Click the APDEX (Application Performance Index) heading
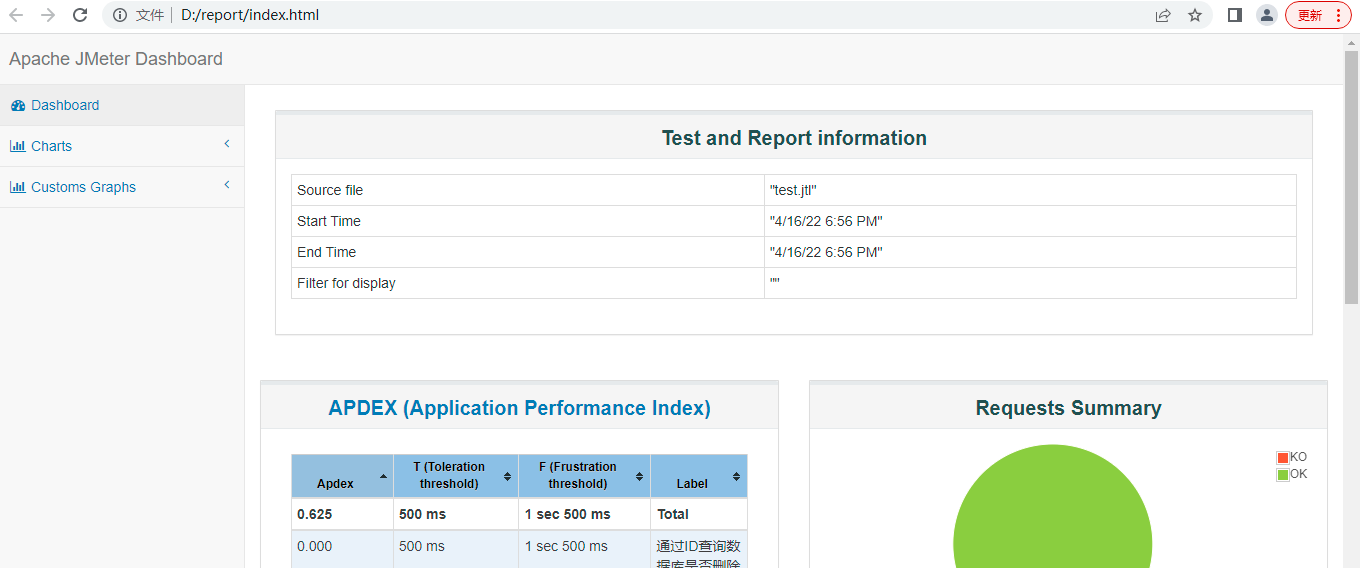 point(519,408)
